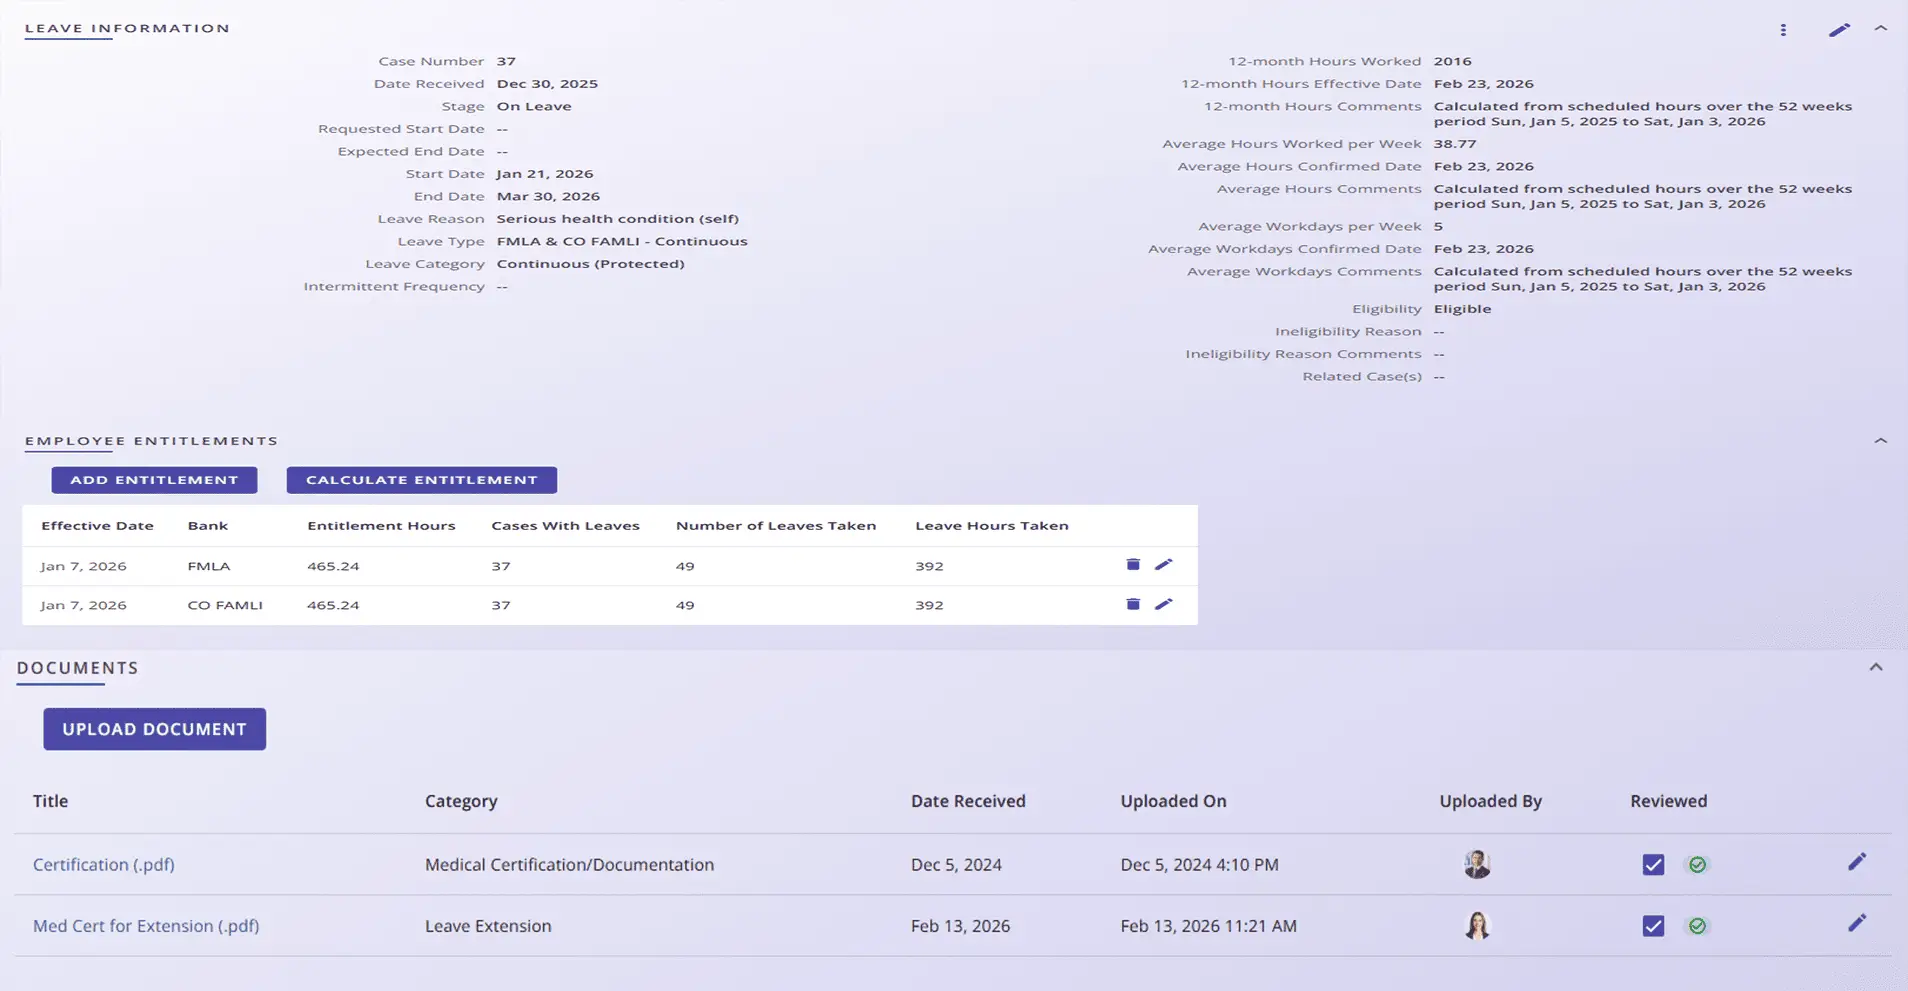Click green approved icon for Med Cert

pyautogui.click(x=1697, y=926)
